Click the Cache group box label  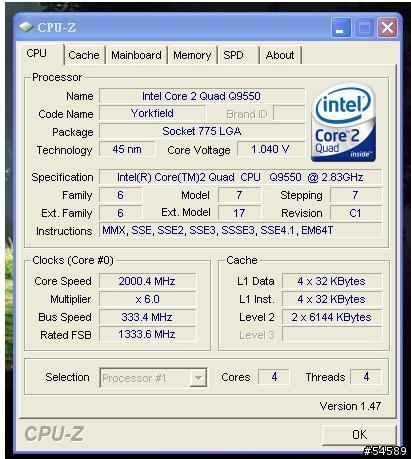[242, 260]
